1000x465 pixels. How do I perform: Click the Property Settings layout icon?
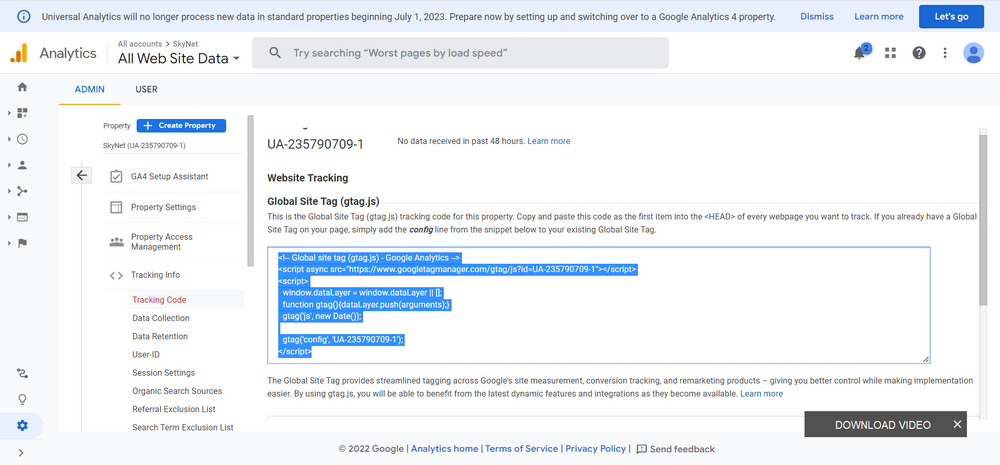(116, 207)
